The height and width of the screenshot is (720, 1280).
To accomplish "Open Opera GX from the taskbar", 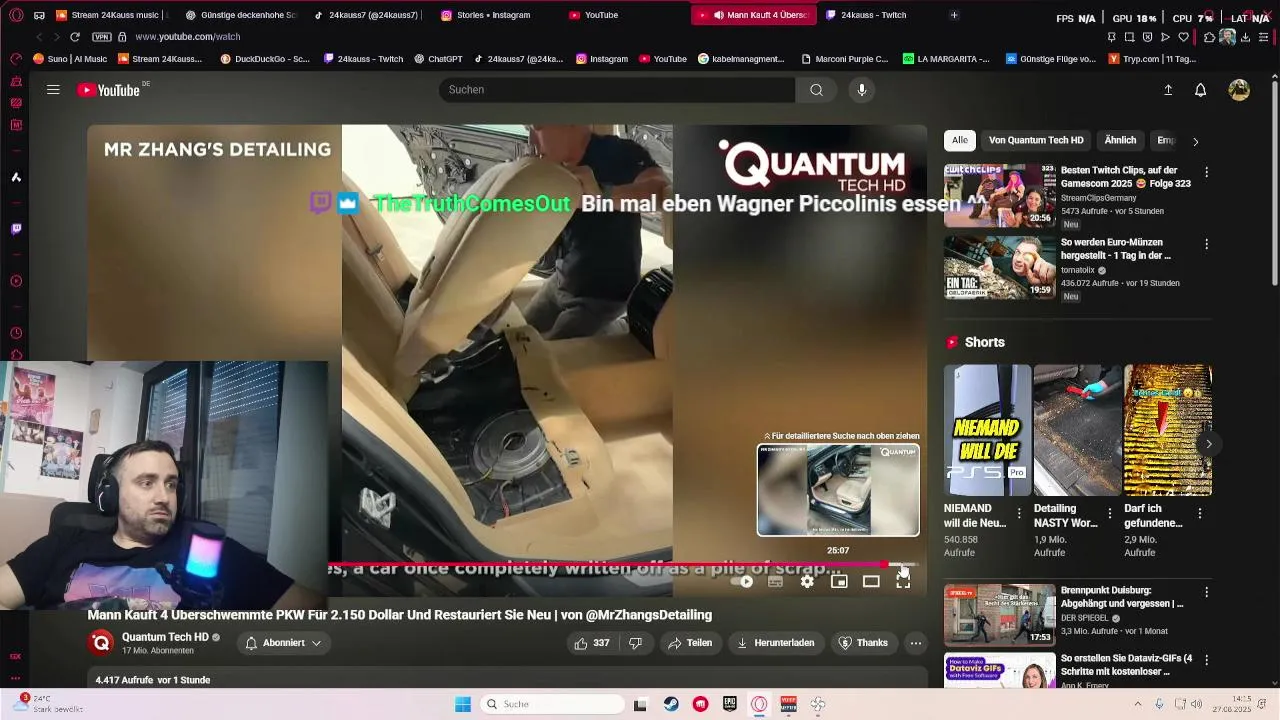I will click(x=759, y=704).
